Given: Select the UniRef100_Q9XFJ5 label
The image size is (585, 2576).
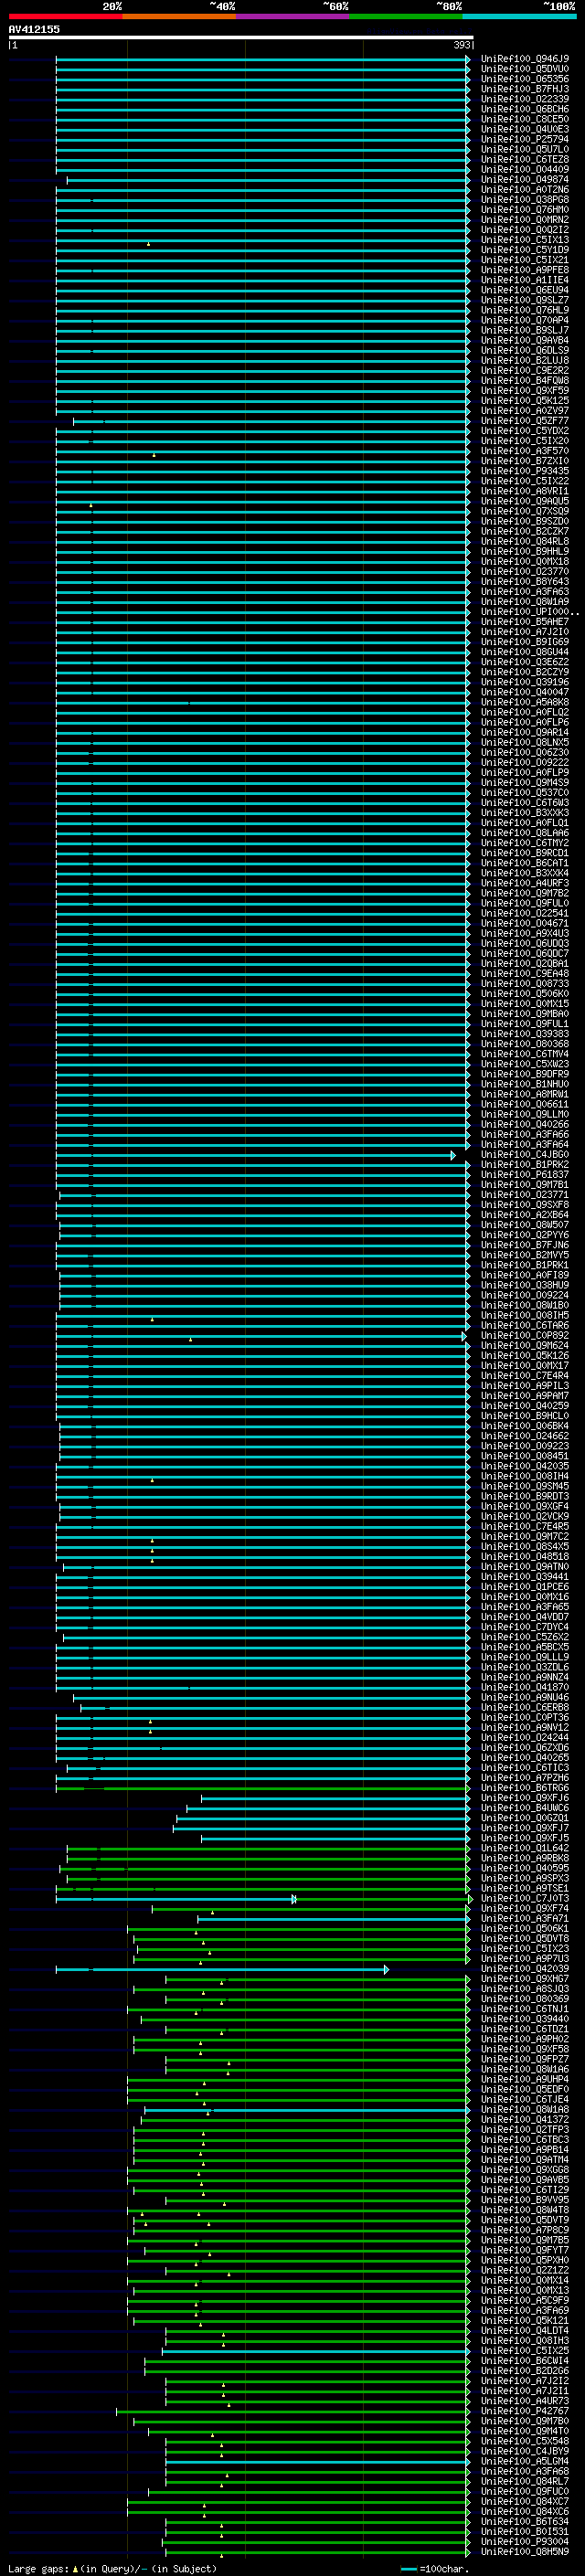Looking at the screenshot, I should tap(524, 1838).
